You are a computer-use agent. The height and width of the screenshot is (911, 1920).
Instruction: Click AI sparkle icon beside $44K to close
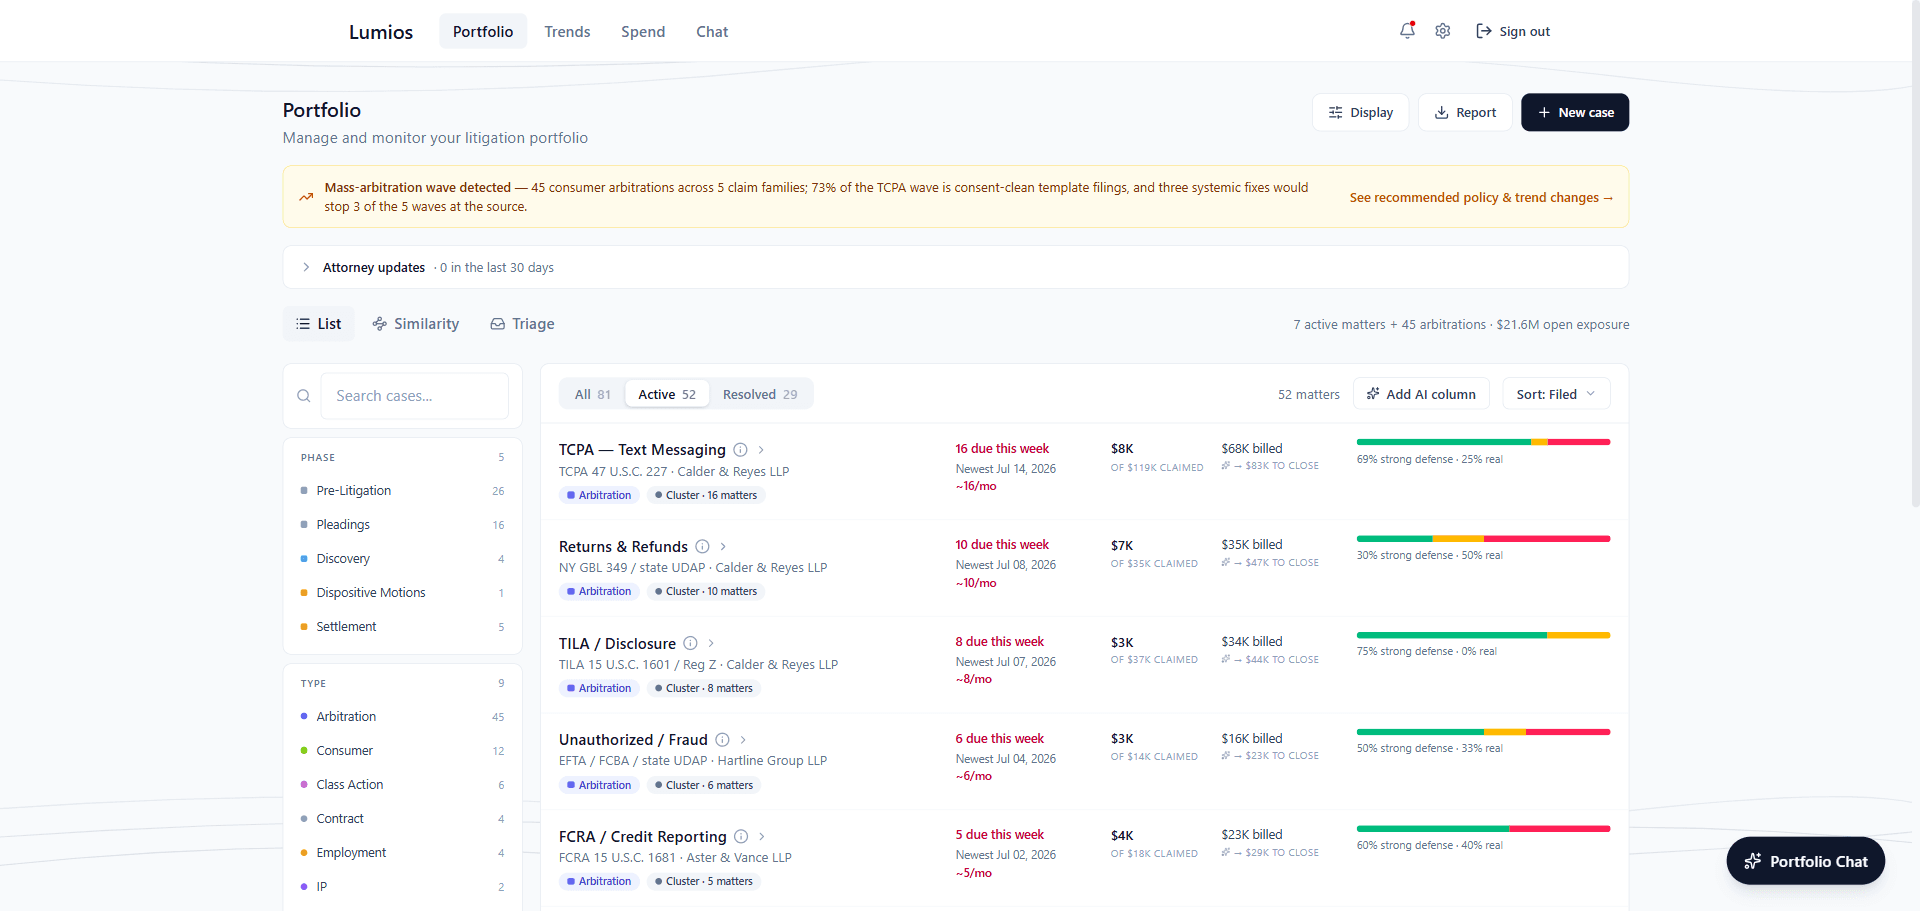pos(1226,660)
